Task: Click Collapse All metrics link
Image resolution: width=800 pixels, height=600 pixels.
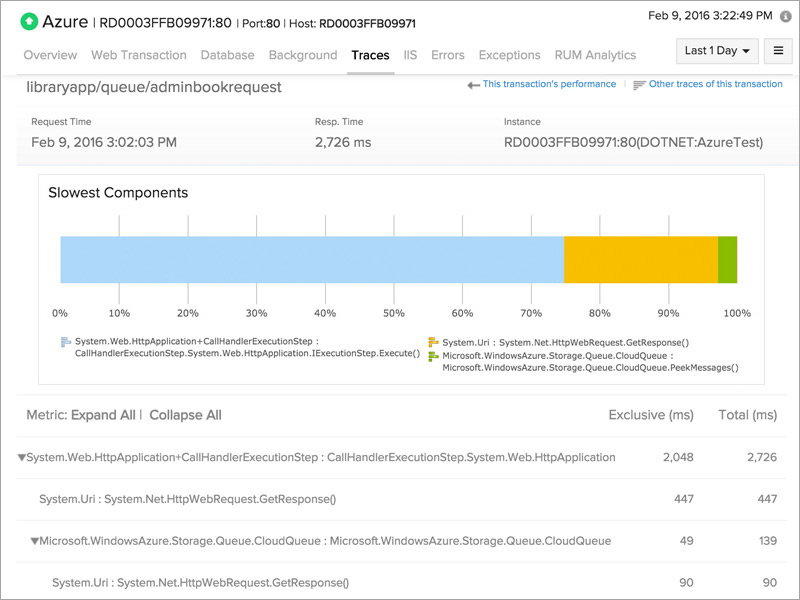Action: [x=185, y=415]
